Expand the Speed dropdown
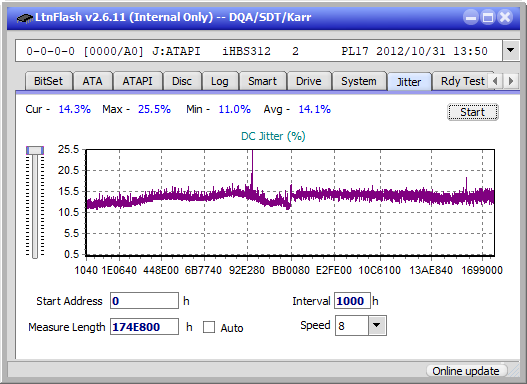 (377, 325)
